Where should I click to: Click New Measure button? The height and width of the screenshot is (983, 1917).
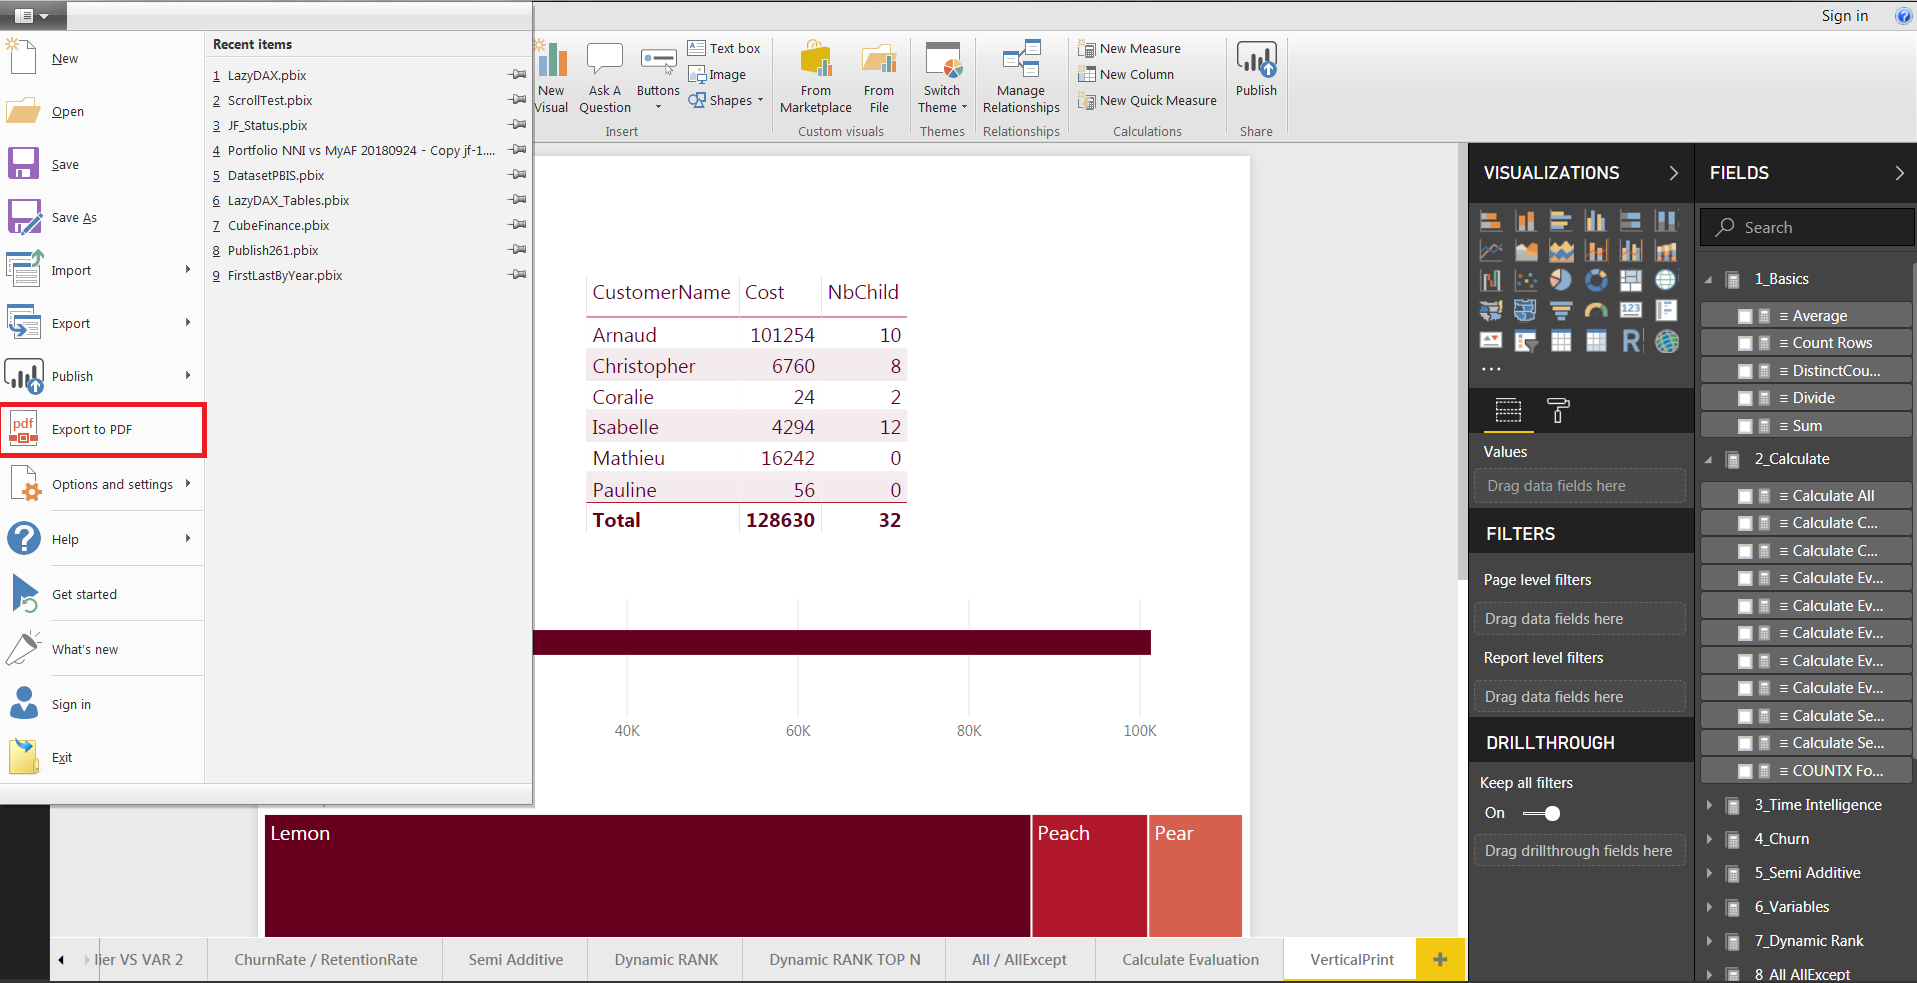(x=1129, y=49)
